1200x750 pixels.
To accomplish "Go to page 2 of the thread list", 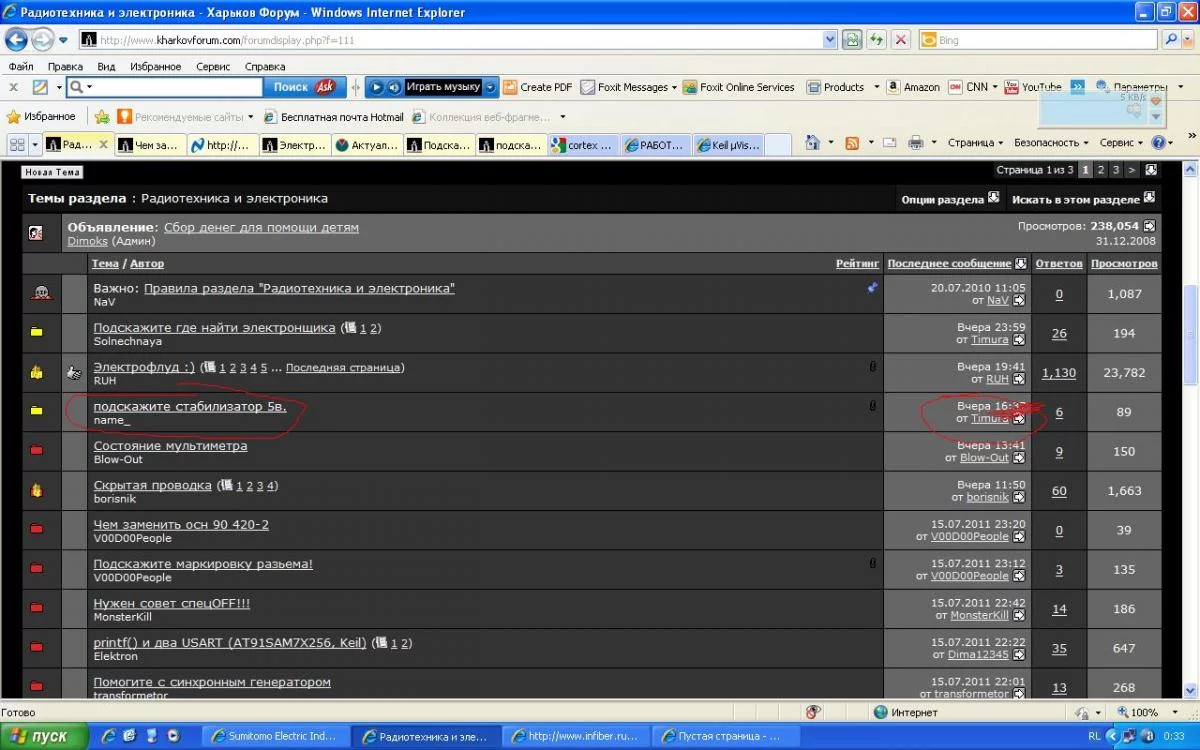I will click(x=1101, y=170).
